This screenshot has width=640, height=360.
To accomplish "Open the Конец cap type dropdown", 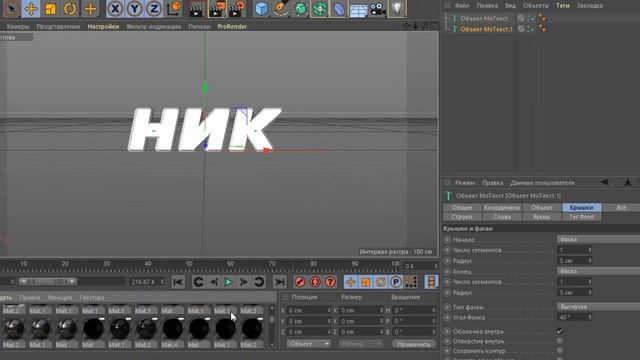I will point(598,271).
